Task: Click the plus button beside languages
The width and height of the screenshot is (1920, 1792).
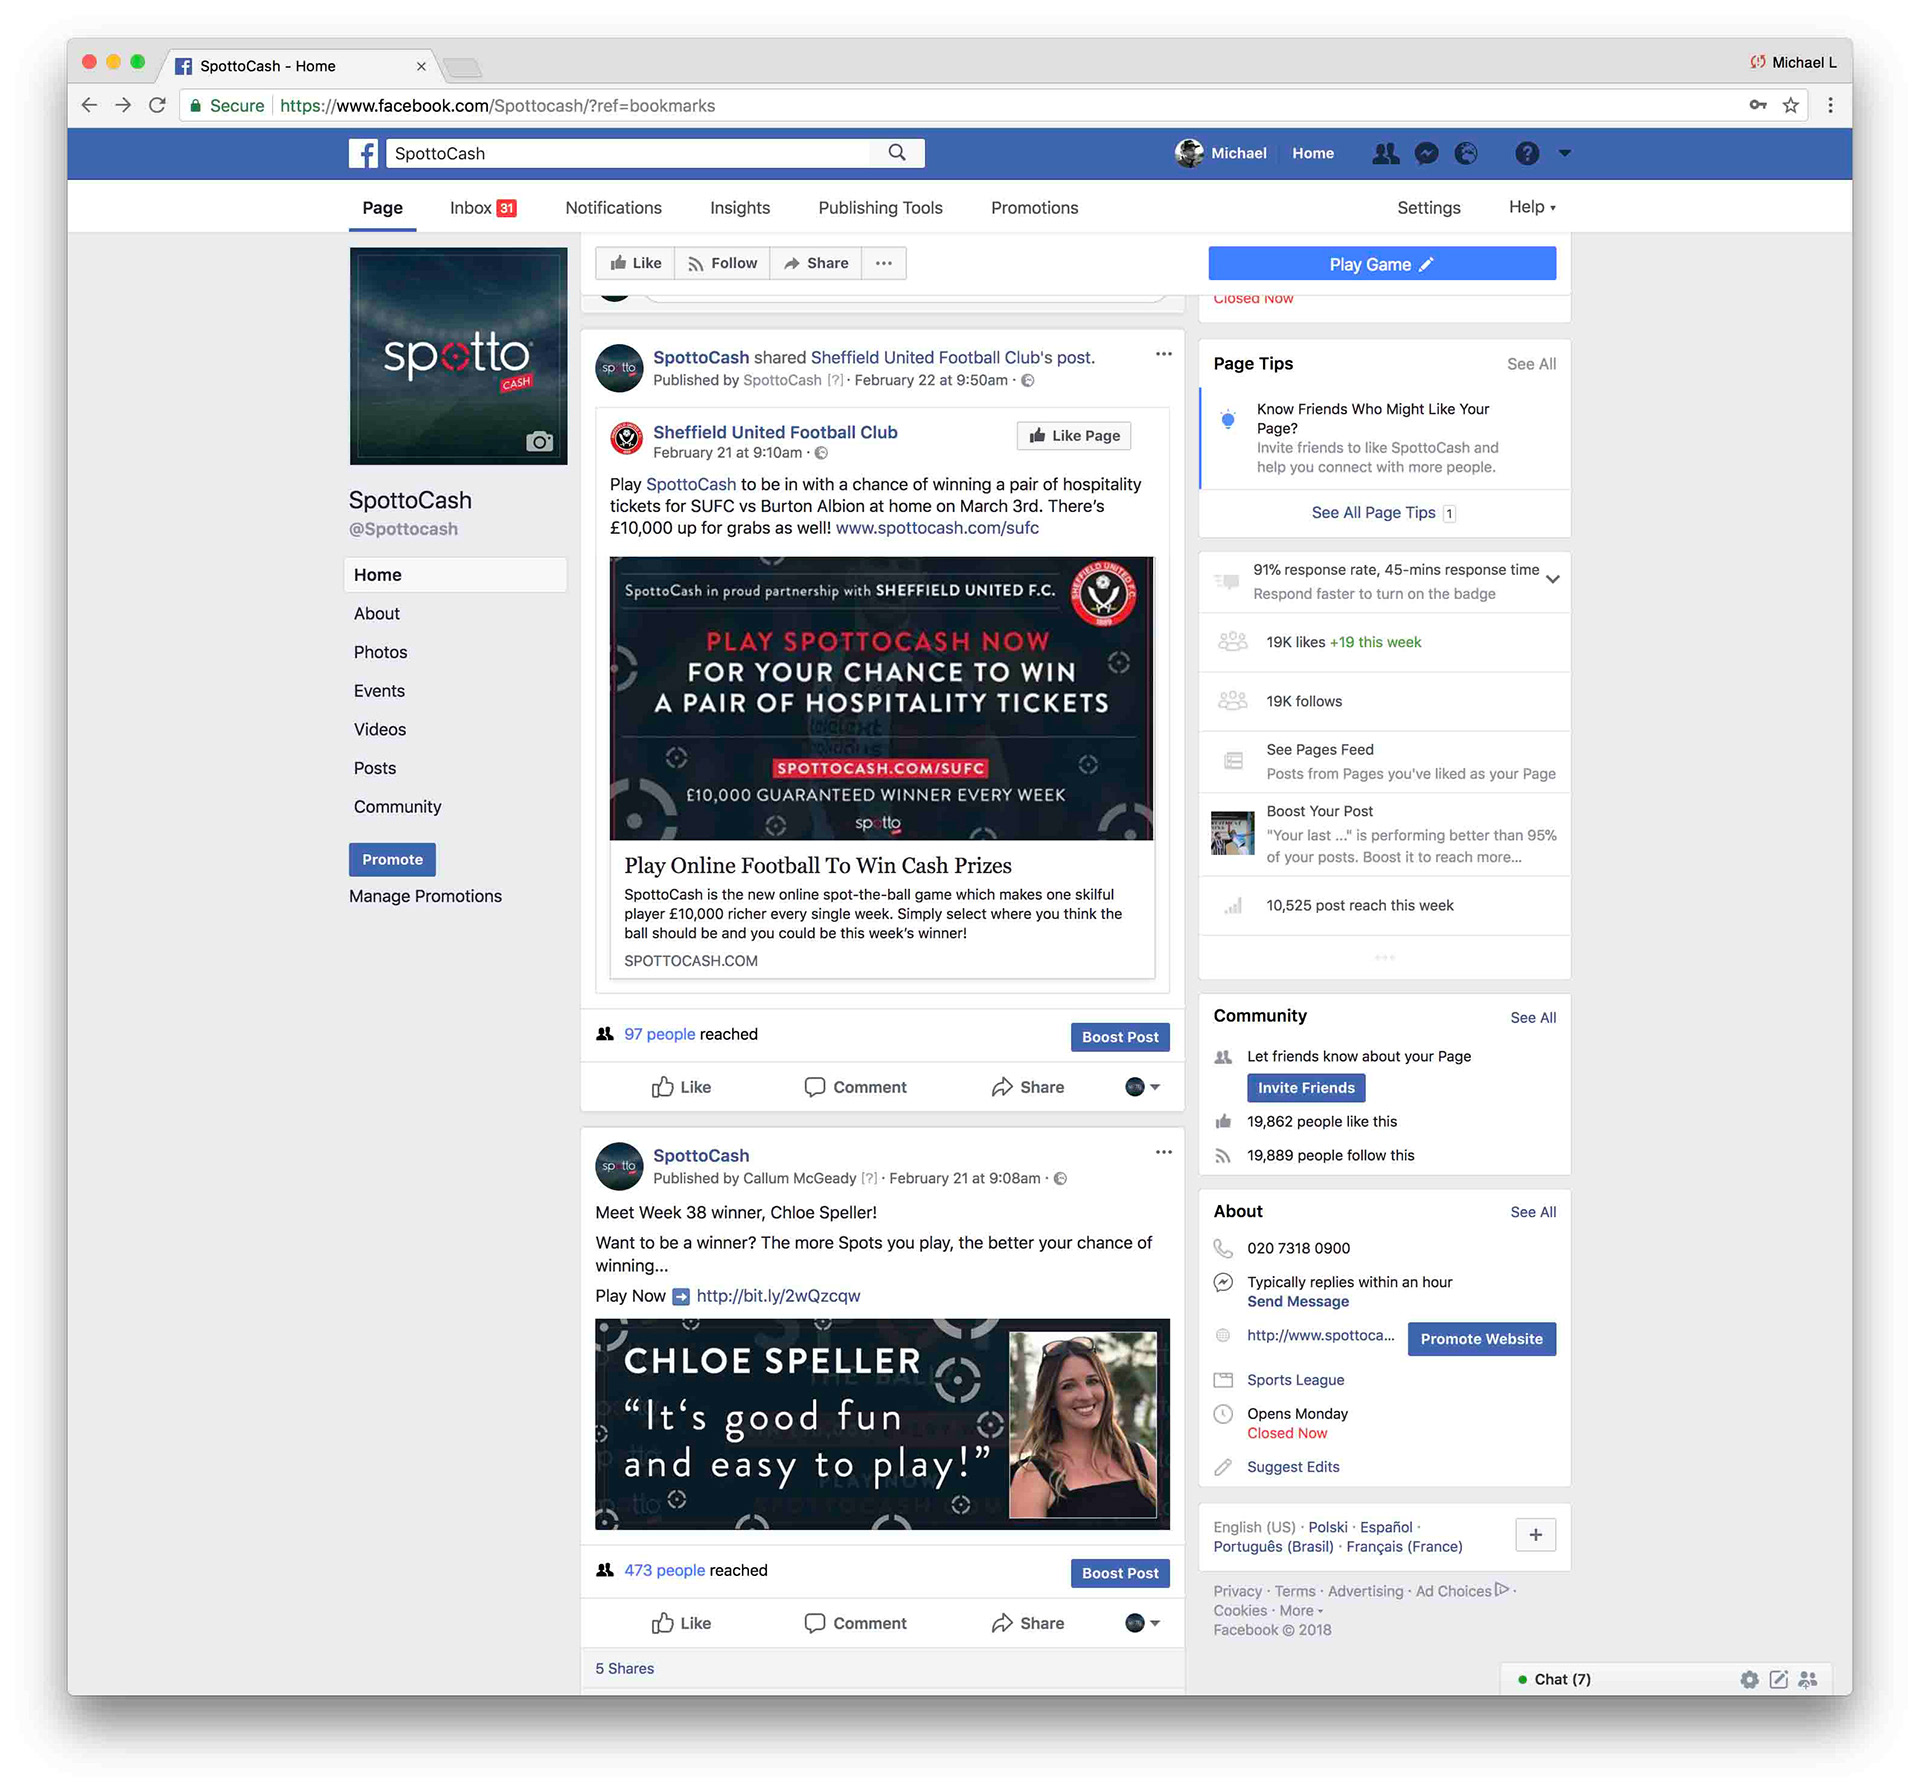Action: [x=1536, y=1535]
